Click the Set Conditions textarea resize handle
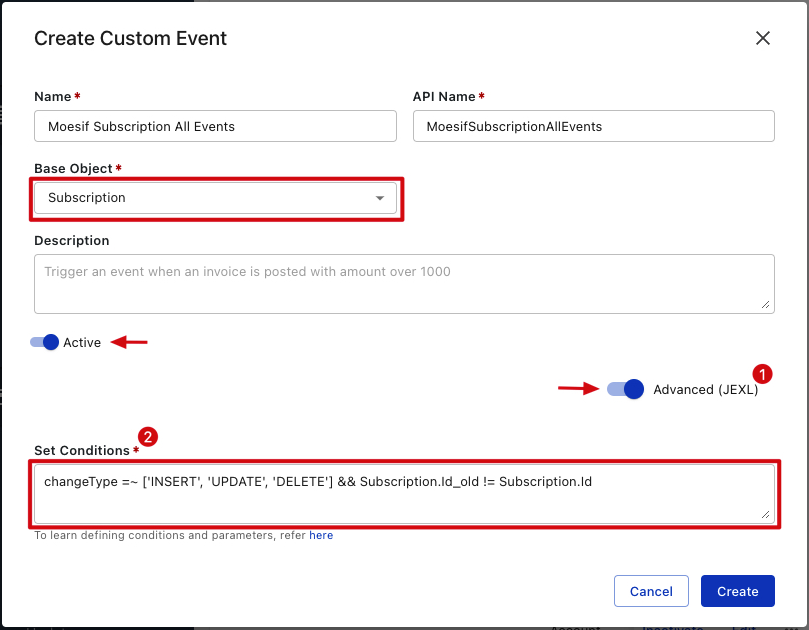Viewport: 809px width, 630px height. (766, 514)
